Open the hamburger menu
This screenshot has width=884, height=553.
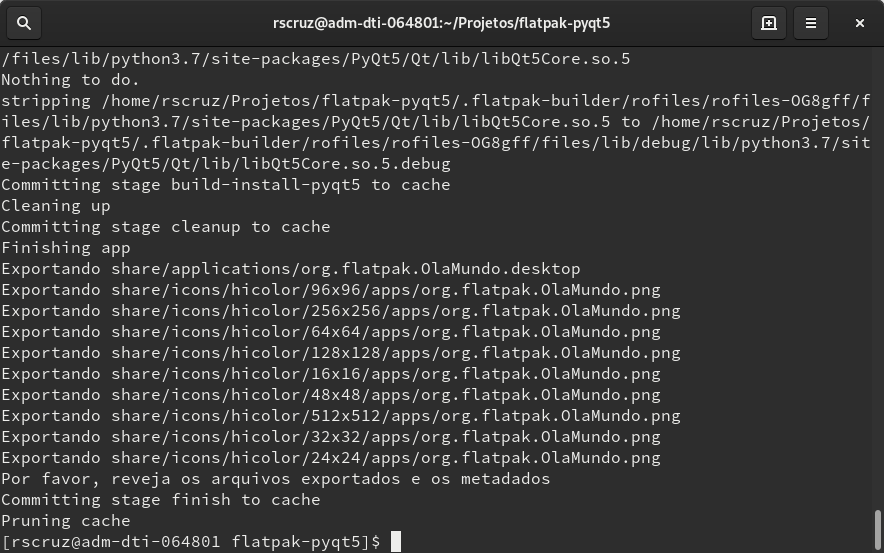point(811,23)
